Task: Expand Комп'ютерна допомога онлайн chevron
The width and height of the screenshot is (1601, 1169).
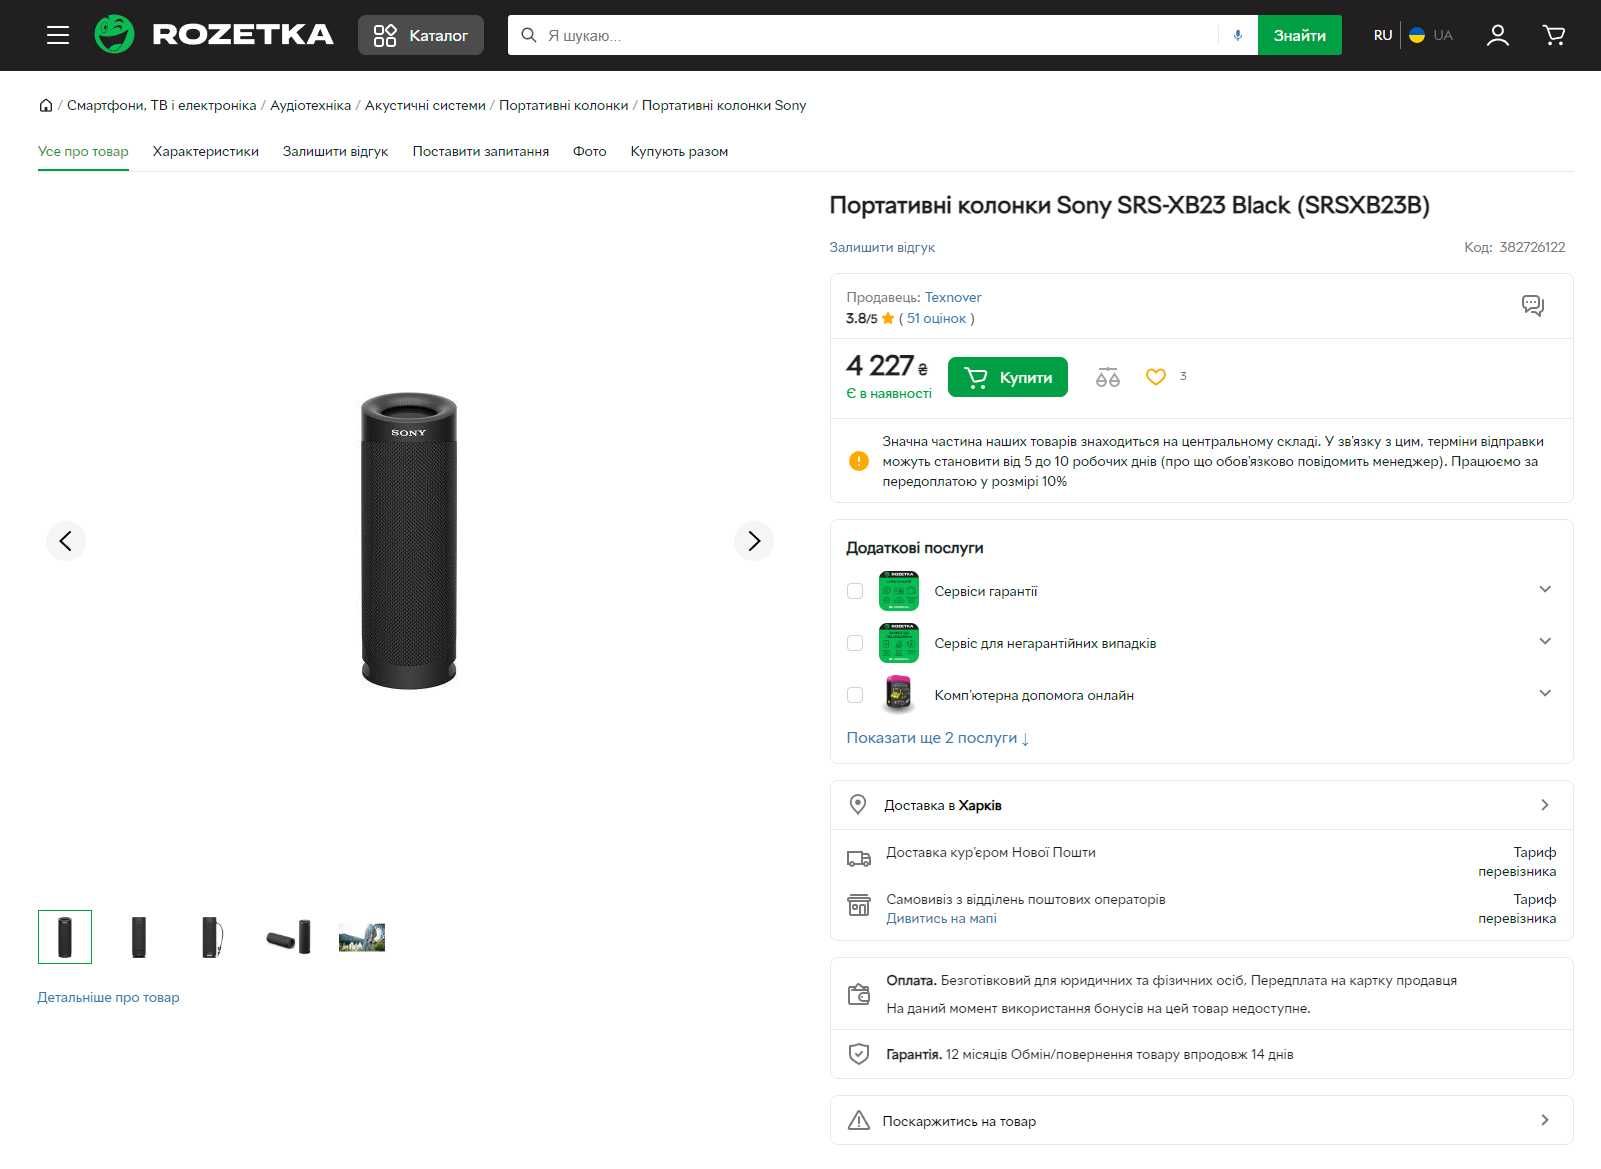Action: [x=1545, y=693]
